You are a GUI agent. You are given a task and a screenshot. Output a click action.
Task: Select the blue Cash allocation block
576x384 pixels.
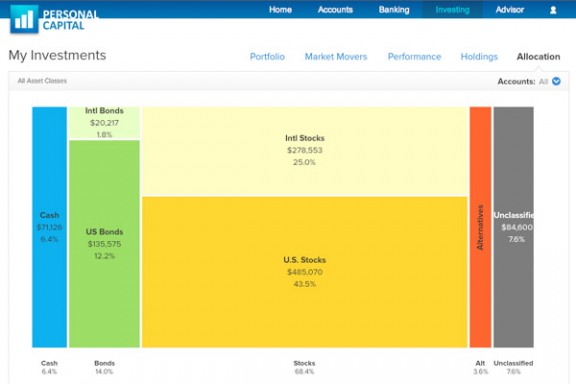coord(49,227)
